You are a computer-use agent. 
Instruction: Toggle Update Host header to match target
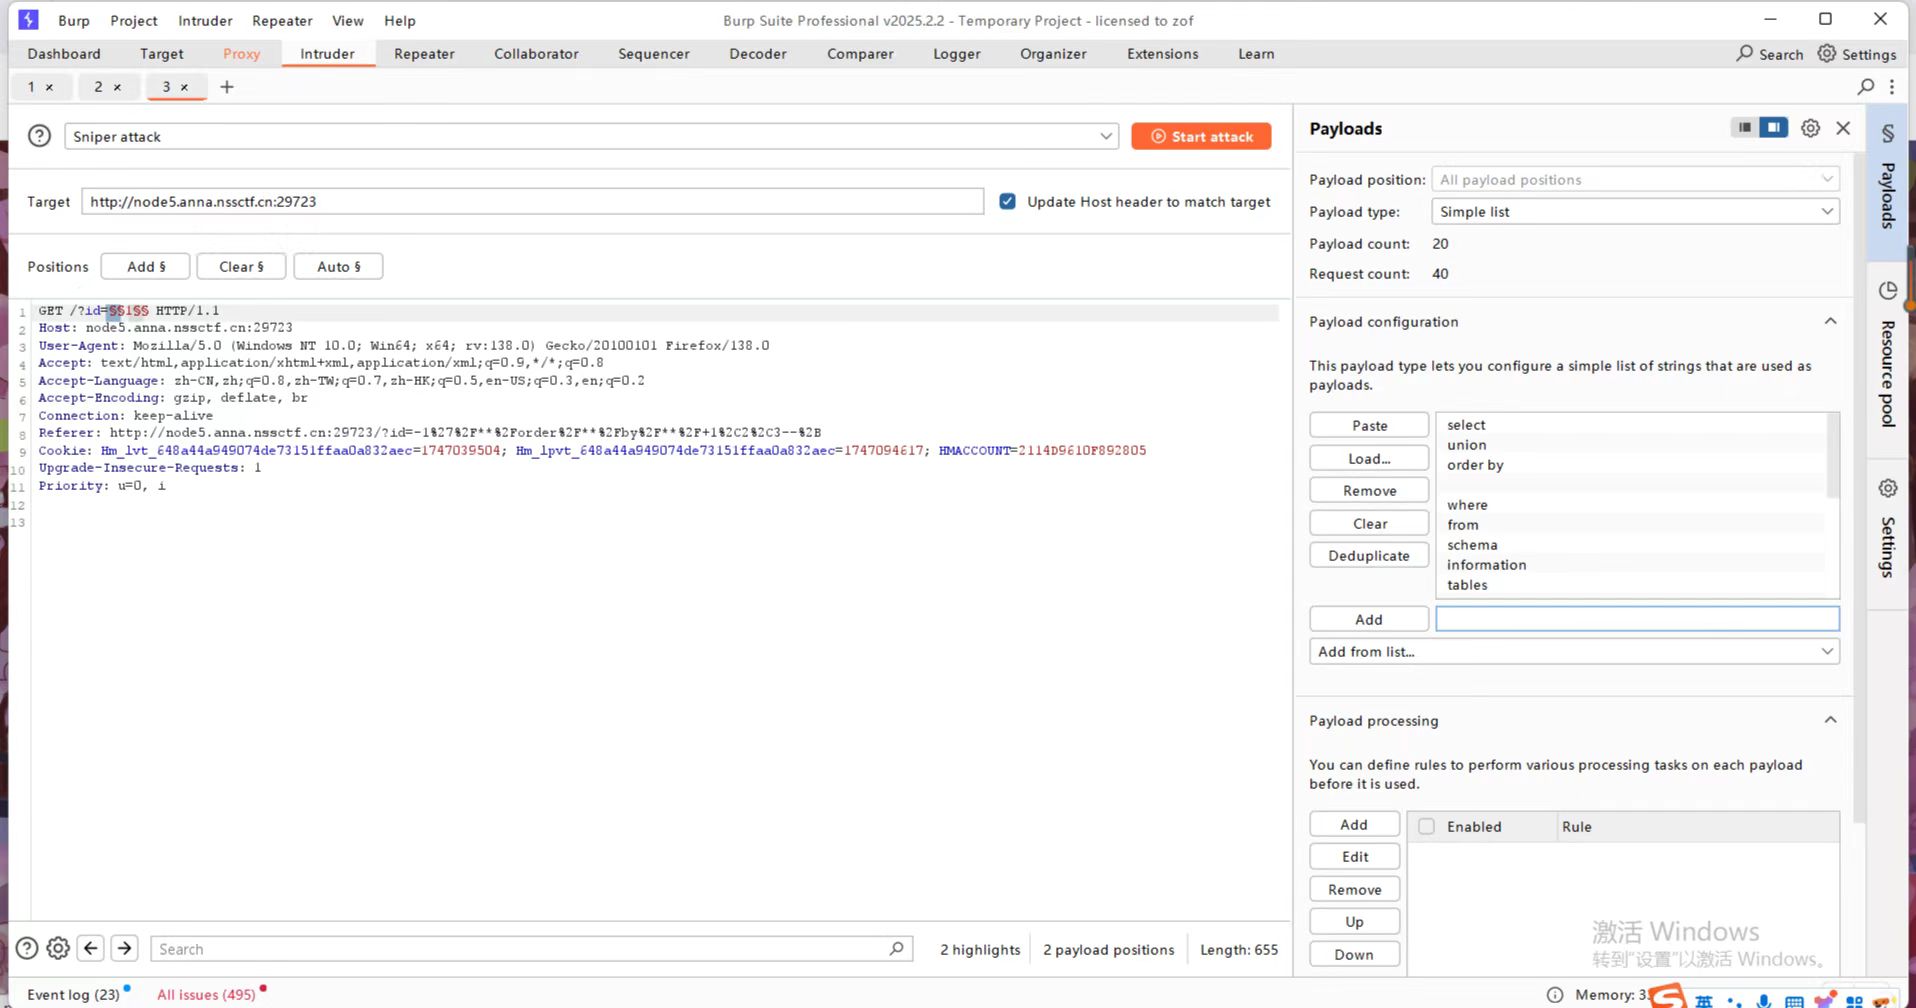pos(1007,201)
